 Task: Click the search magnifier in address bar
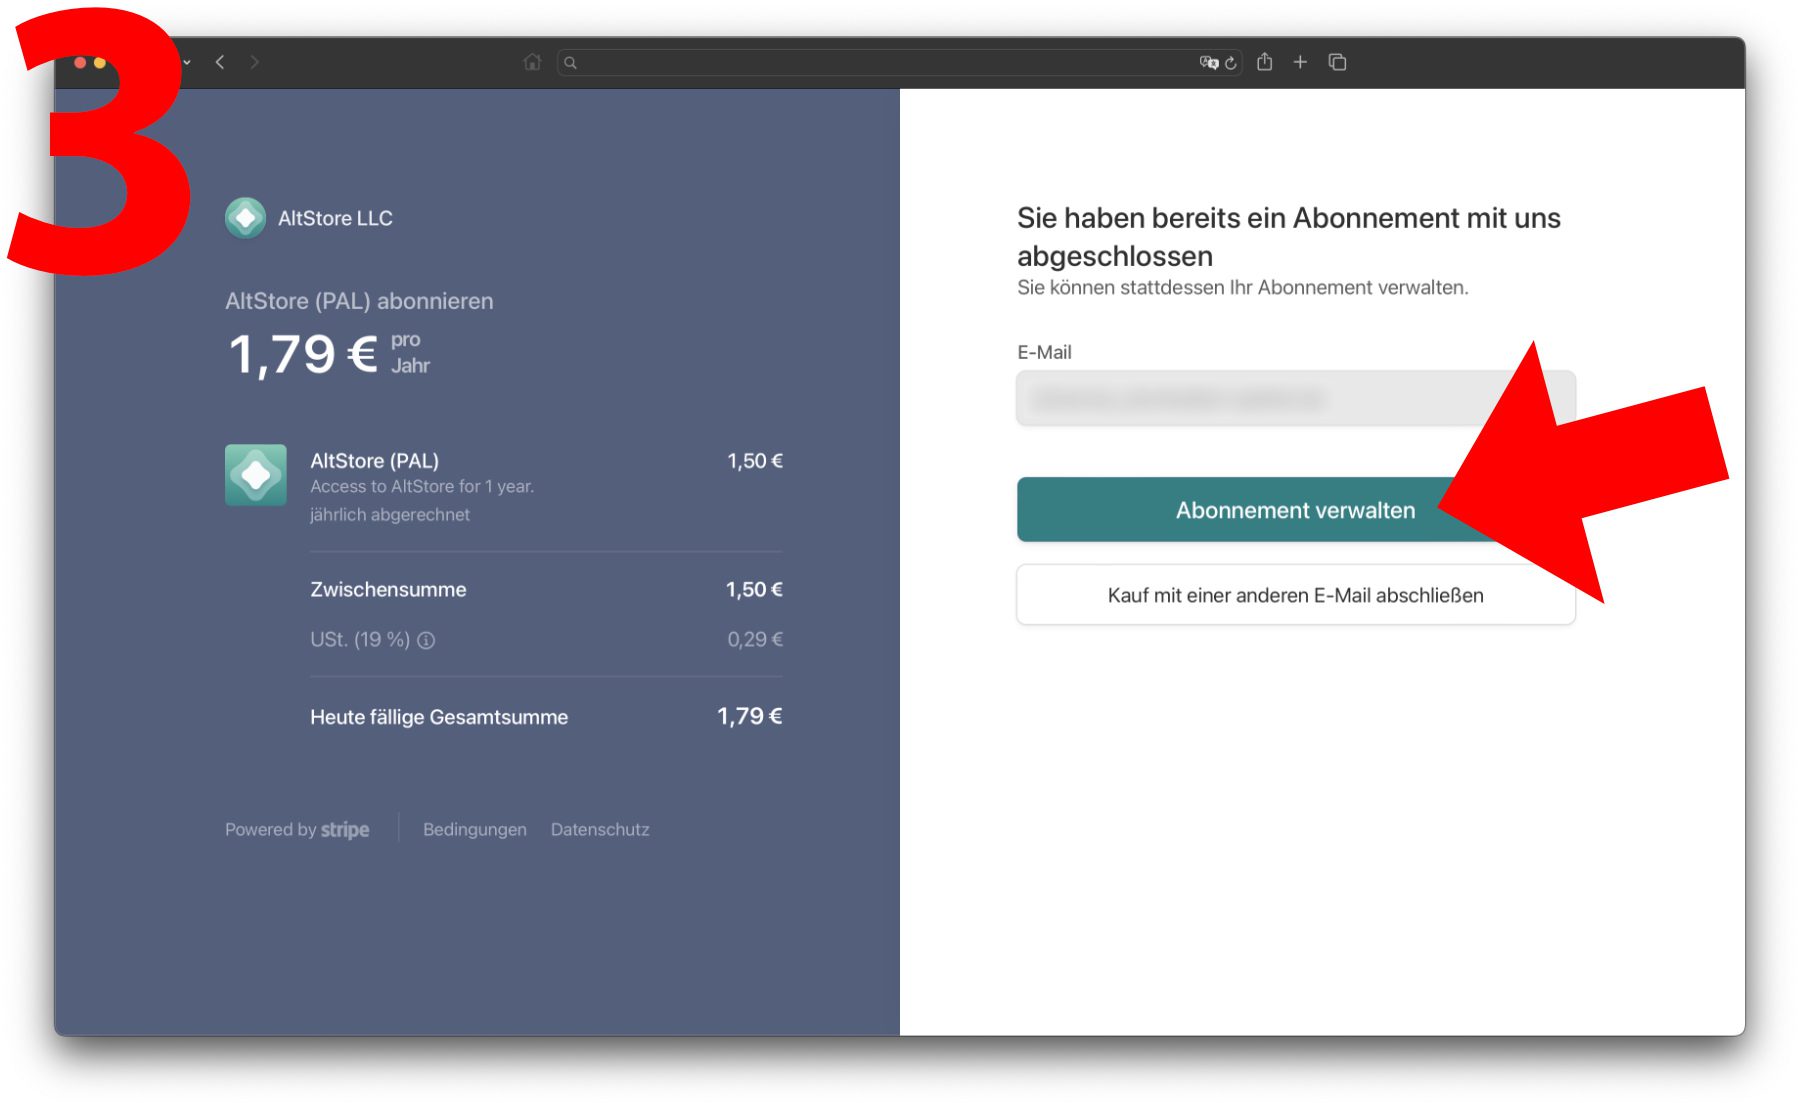pos(570,62)
